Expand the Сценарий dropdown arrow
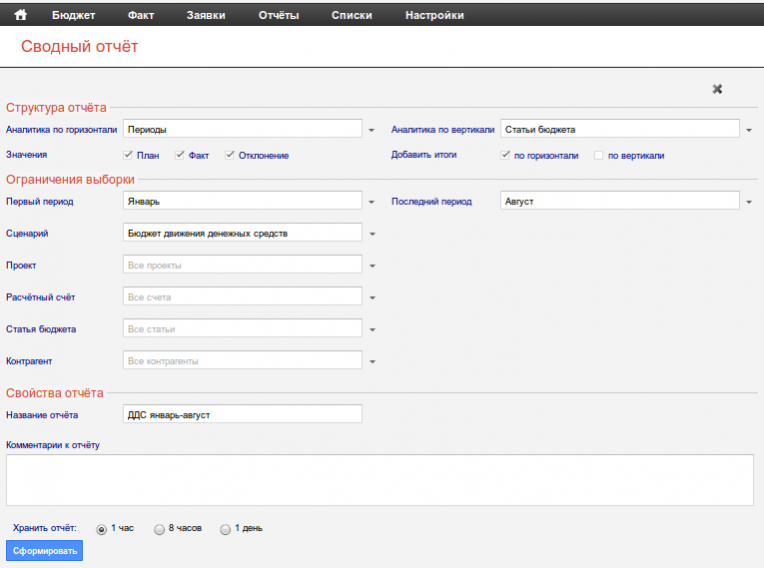The height and width of the screenshot is (568, 764). [371, 234]
